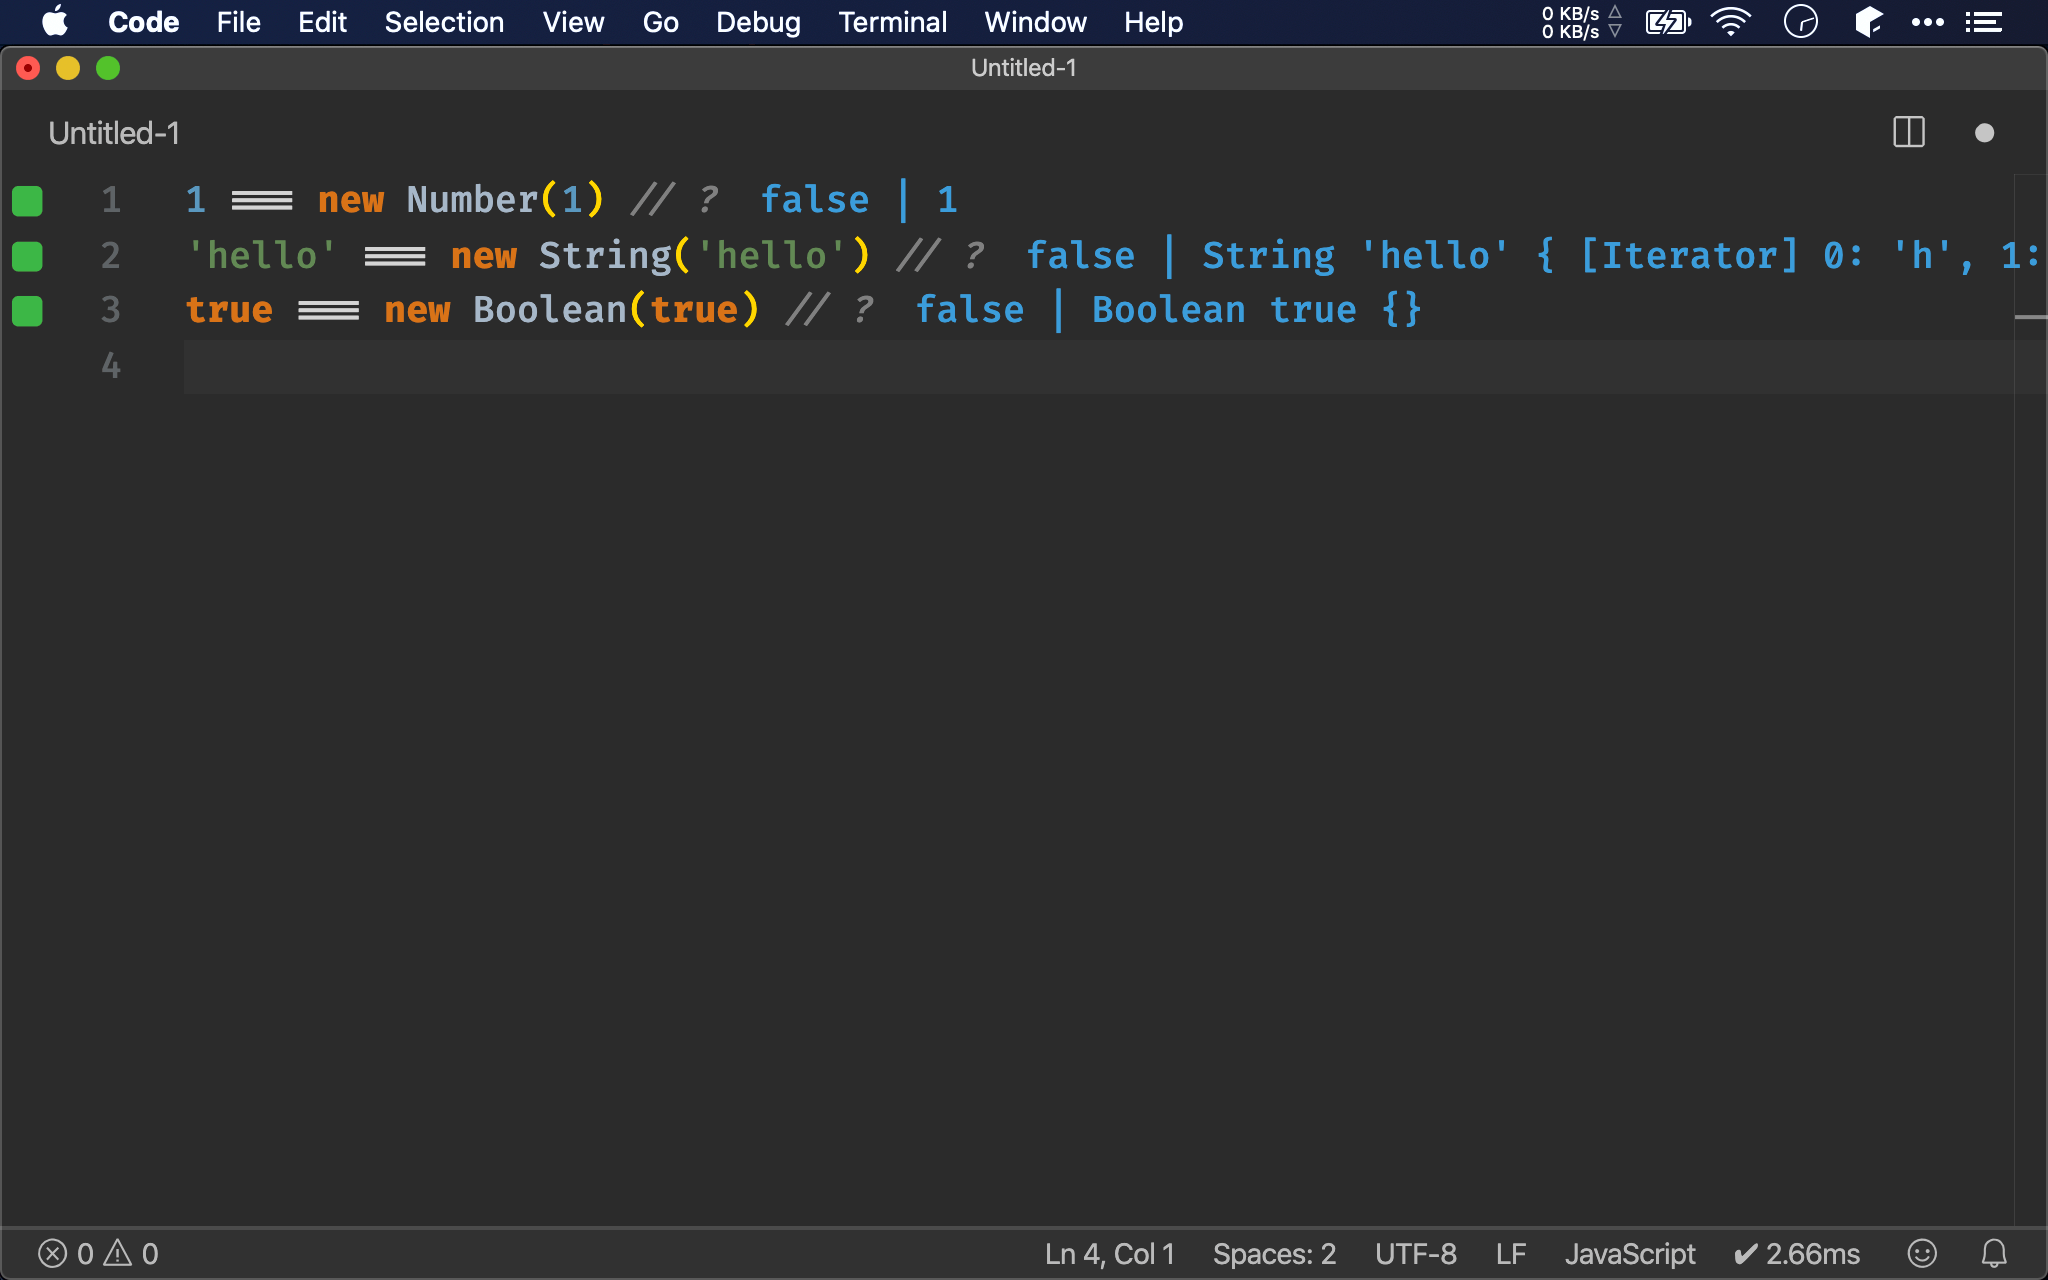Screen dimensions: 2048x1280
Task: Click the unsaved changes dot icon
Action: coord(1984,133)
